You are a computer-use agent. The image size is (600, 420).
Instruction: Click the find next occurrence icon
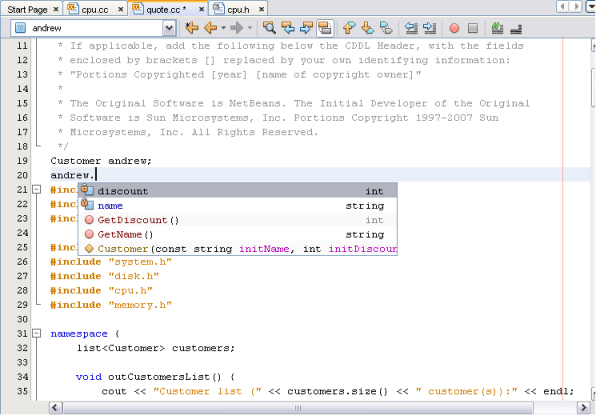coord(307,28)
